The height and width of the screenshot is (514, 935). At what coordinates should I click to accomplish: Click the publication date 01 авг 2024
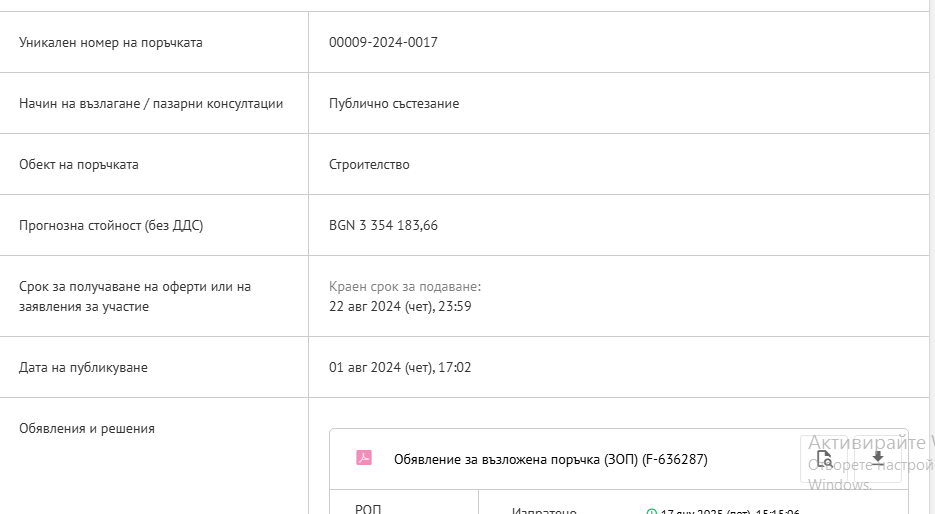(x=400, y=367)
